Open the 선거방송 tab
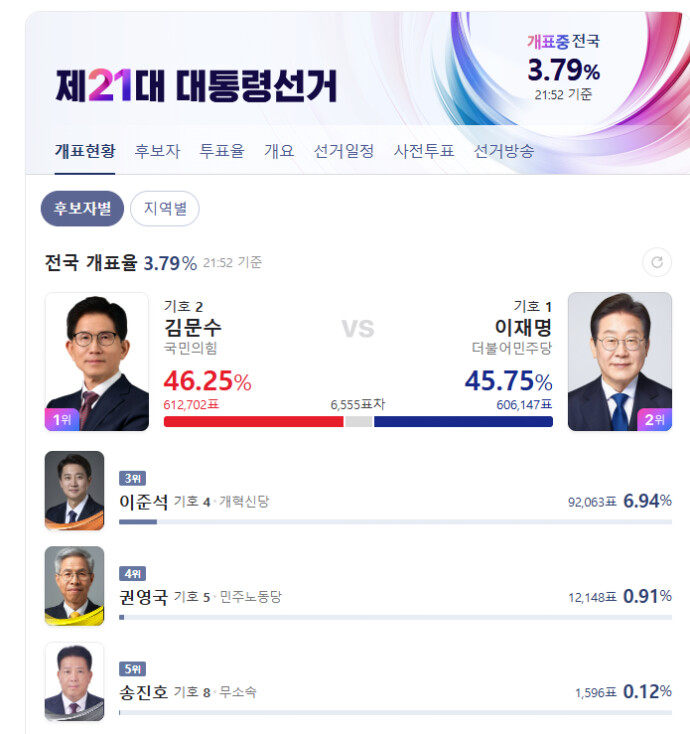The height and width of the screenshot is (734, 690). coord(504,151)
